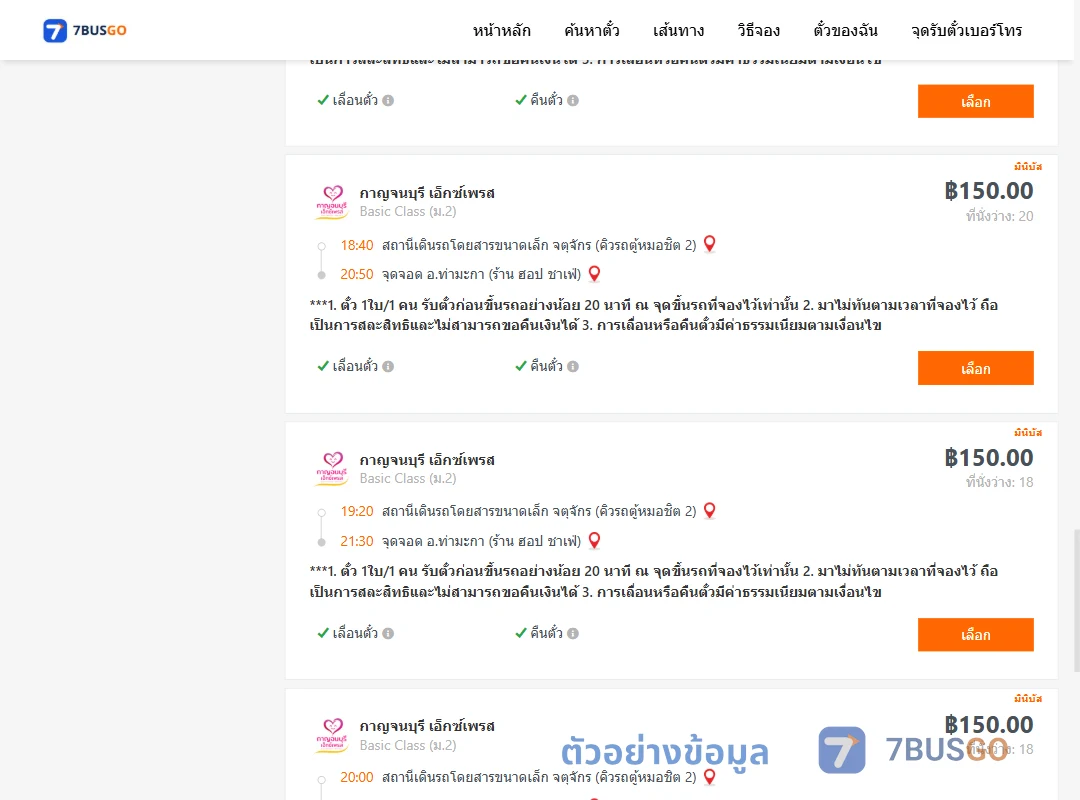Viewport: 1080px width, 800px height.
Task: Click the 20:00 departure time text
Action: [357, 777]
